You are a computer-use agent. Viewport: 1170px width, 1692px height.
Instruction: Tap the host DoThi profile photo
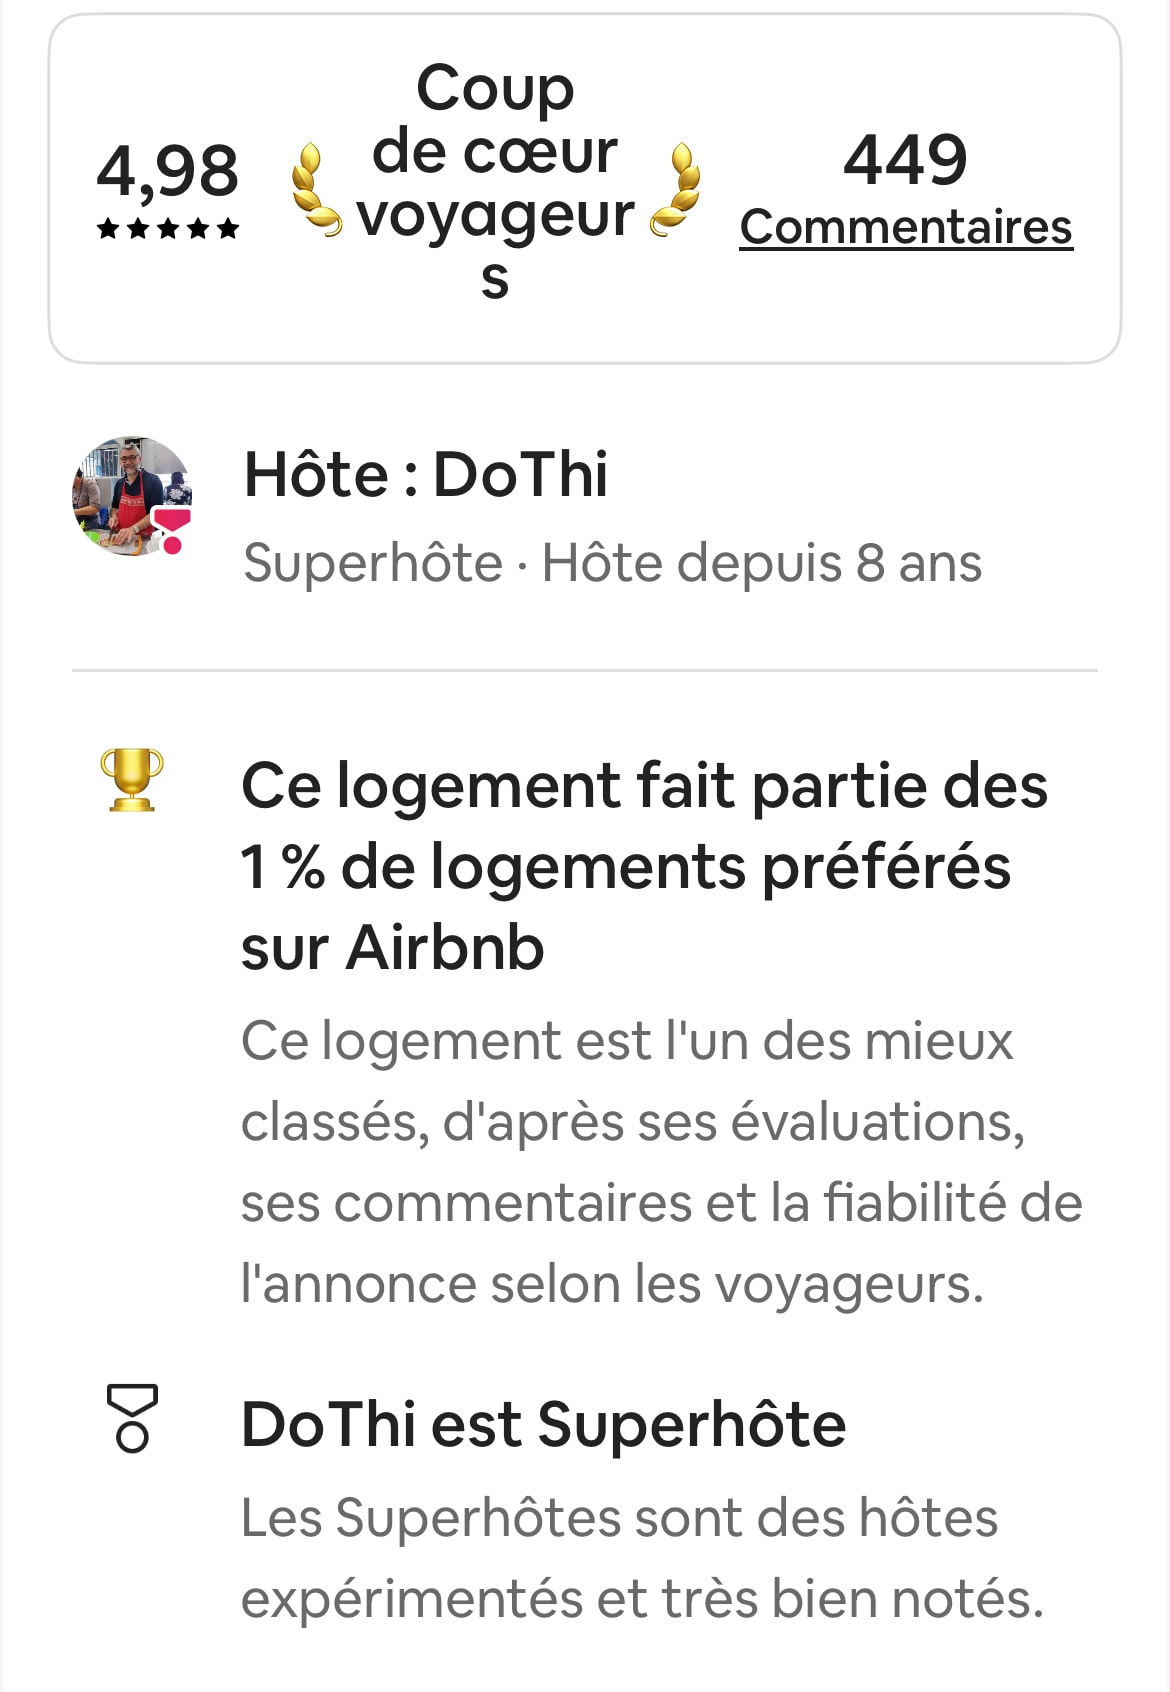click(132, 496)
